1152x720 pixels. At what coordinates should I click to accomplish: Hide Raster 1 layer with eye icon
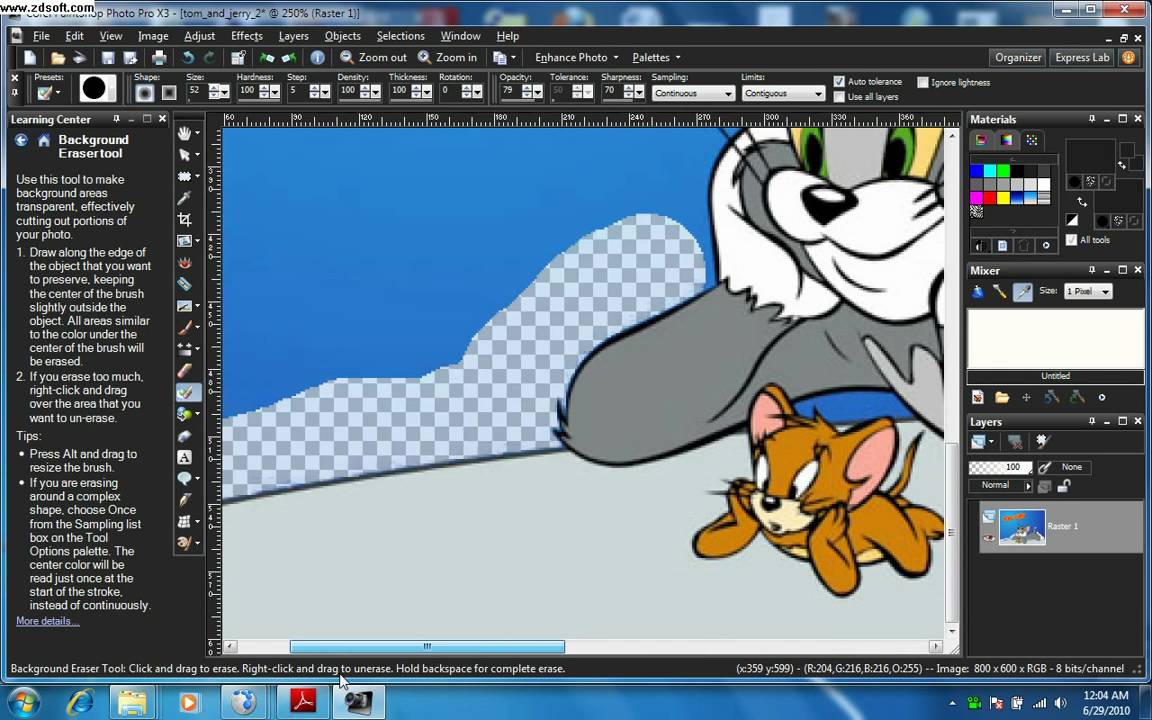[989, 538]
